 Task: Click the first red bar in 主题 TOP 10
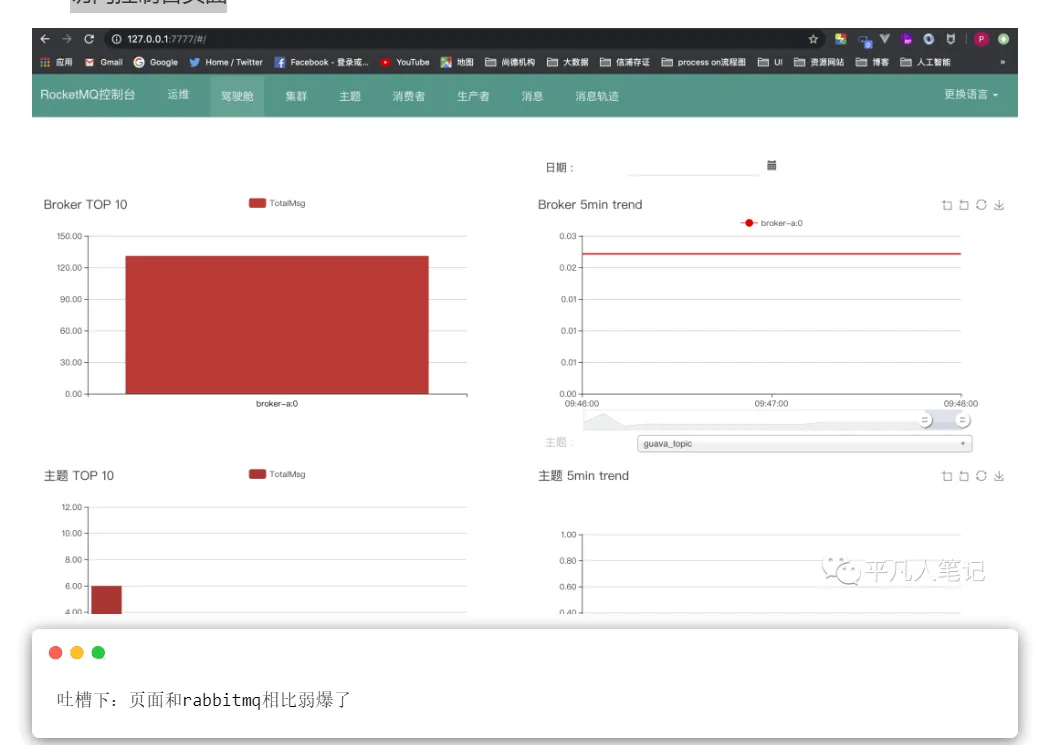107,599
